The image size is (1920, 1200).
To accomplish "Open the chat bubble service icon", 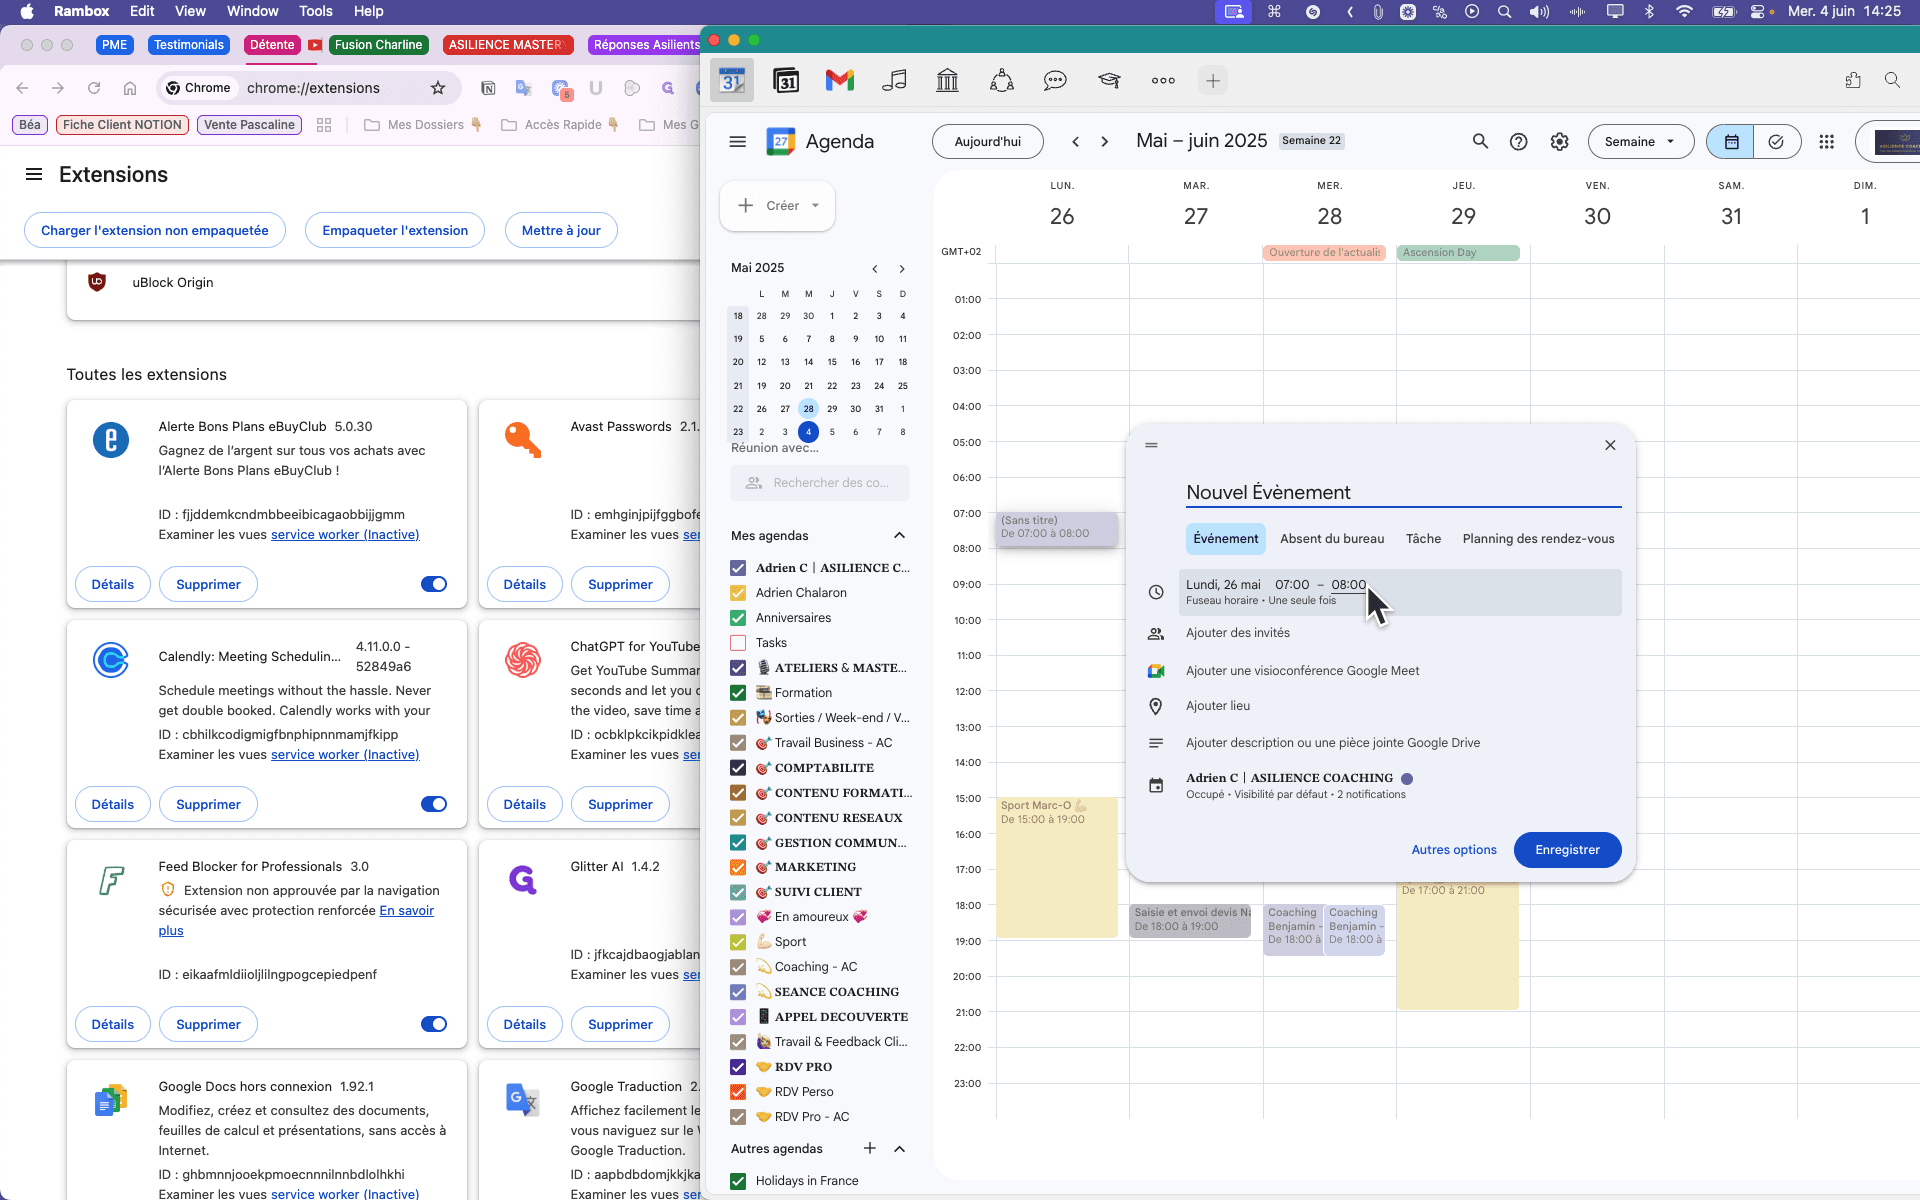I will [x=1055, y=81].
